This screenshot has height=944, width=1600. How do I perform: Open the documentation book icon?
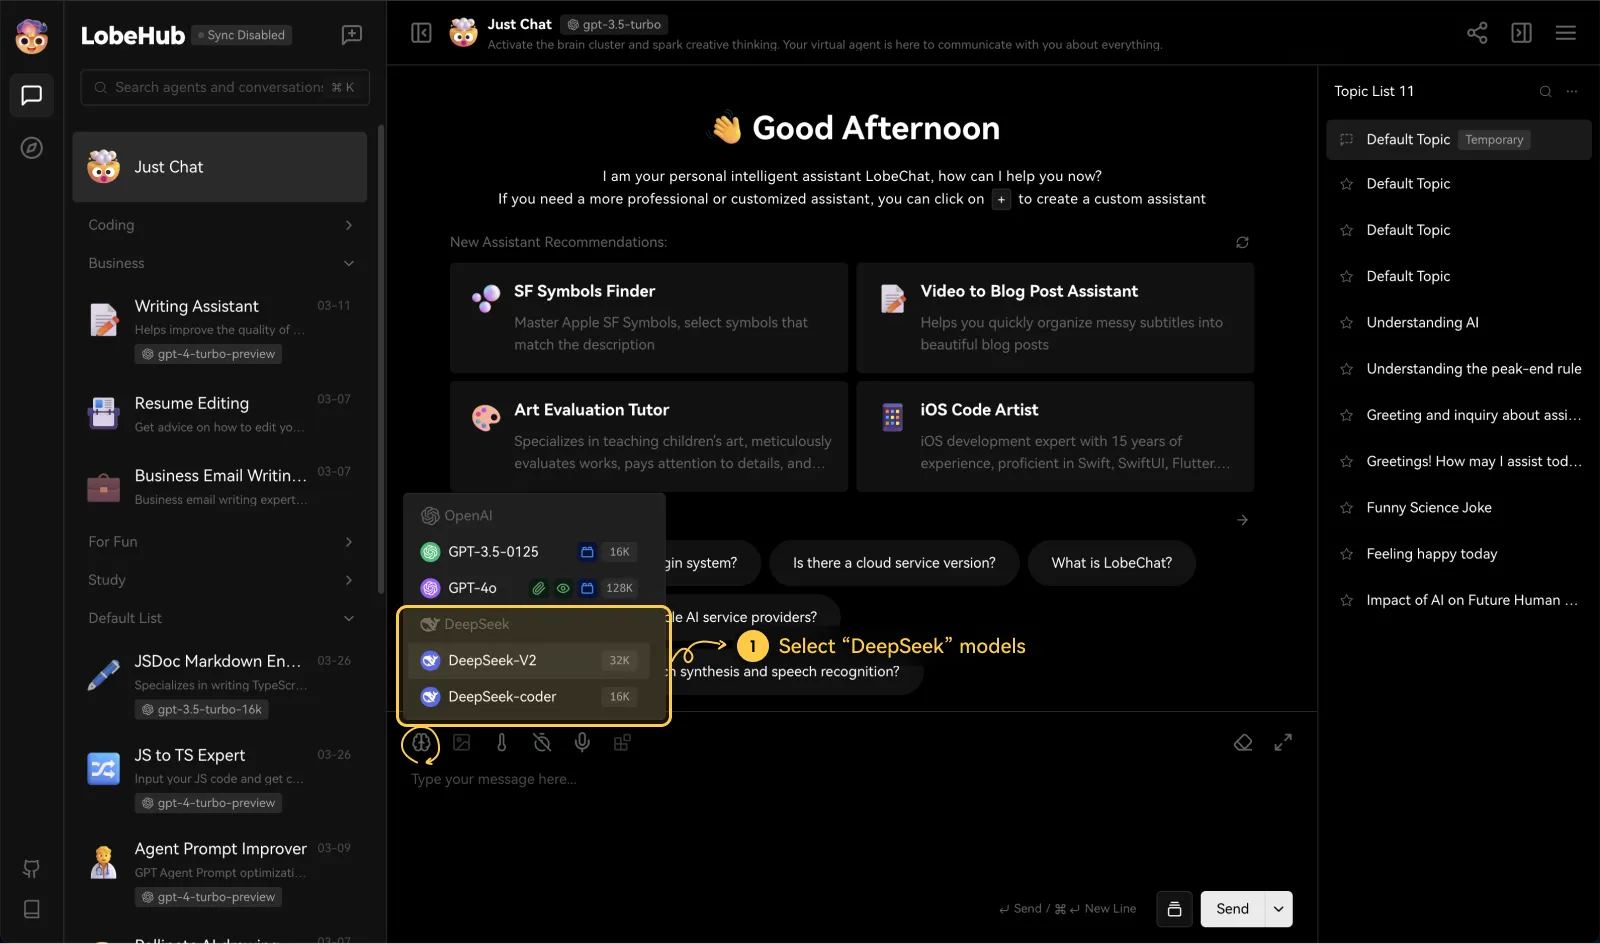(32, 909)
